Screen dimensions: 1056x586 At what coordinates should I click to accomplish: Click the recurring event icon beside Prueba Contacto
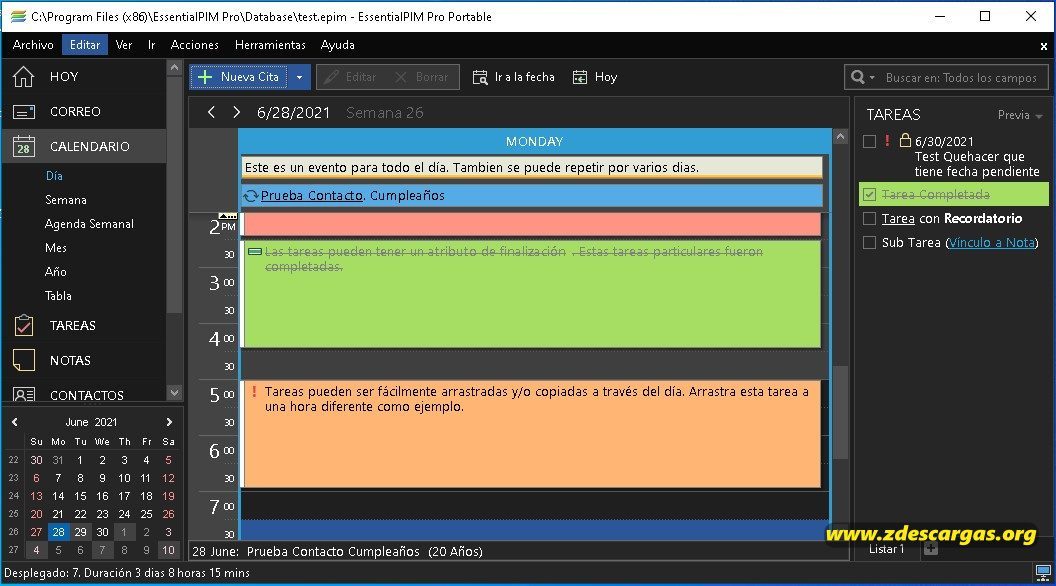click(x=251, y=196)
